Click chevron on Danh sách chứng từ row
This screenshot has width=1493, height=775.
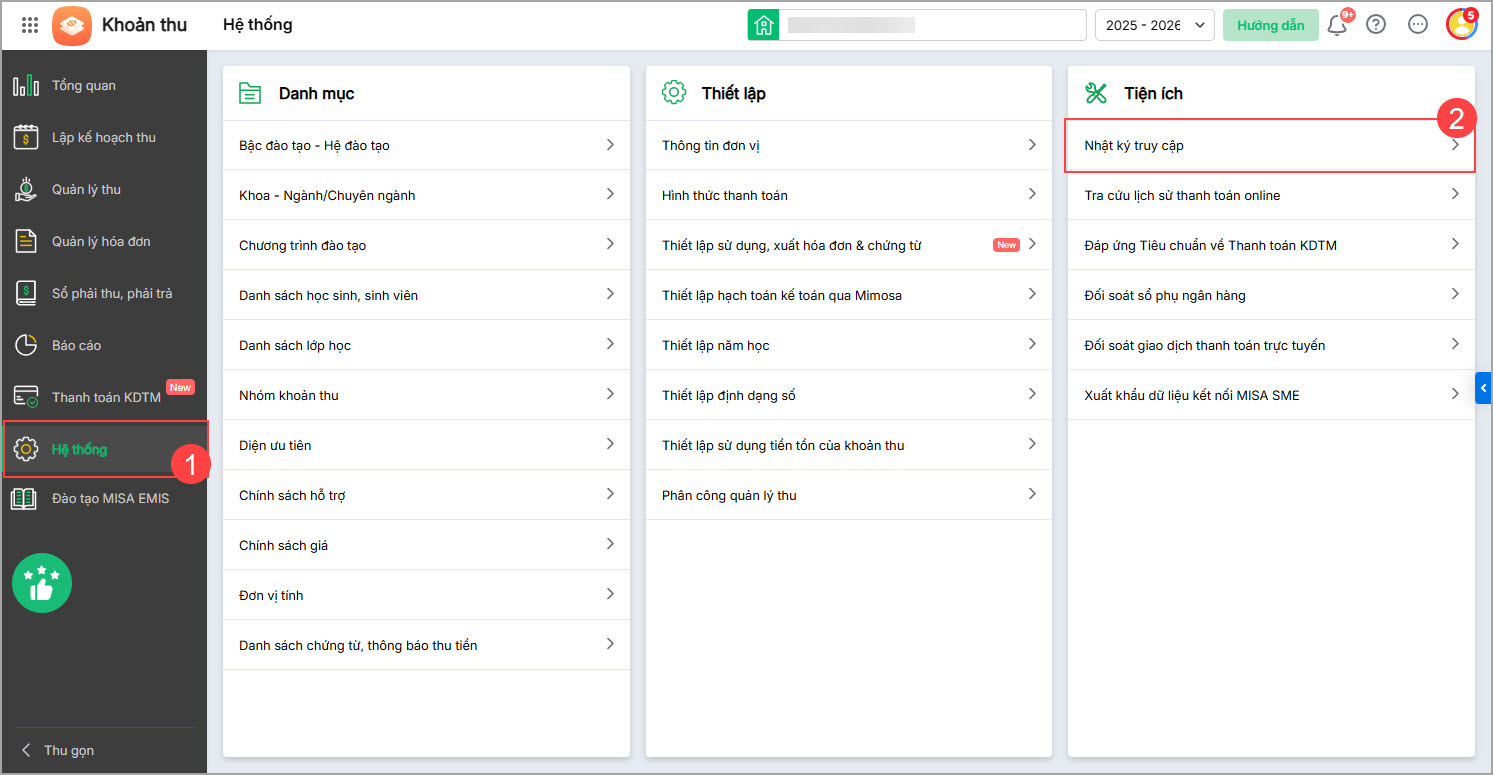point(610,644)
